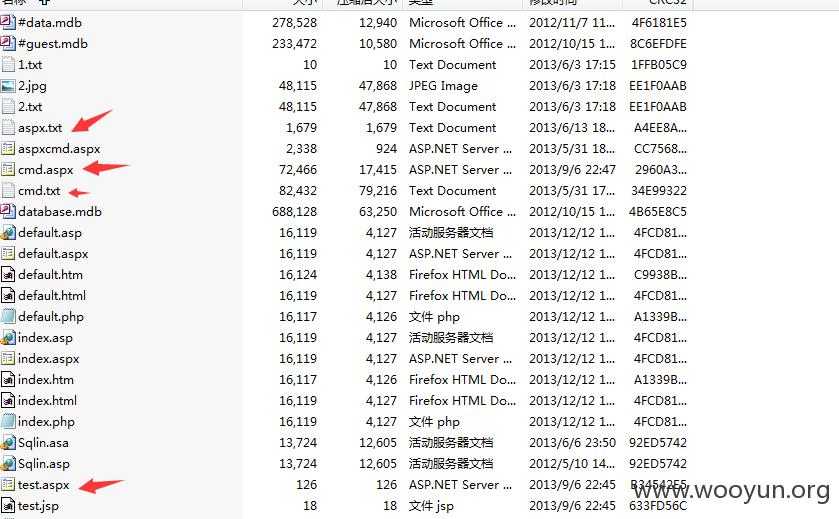
Task: Click CRC value 4F6181E5 of #data.mdb
Action: point(659,22)
